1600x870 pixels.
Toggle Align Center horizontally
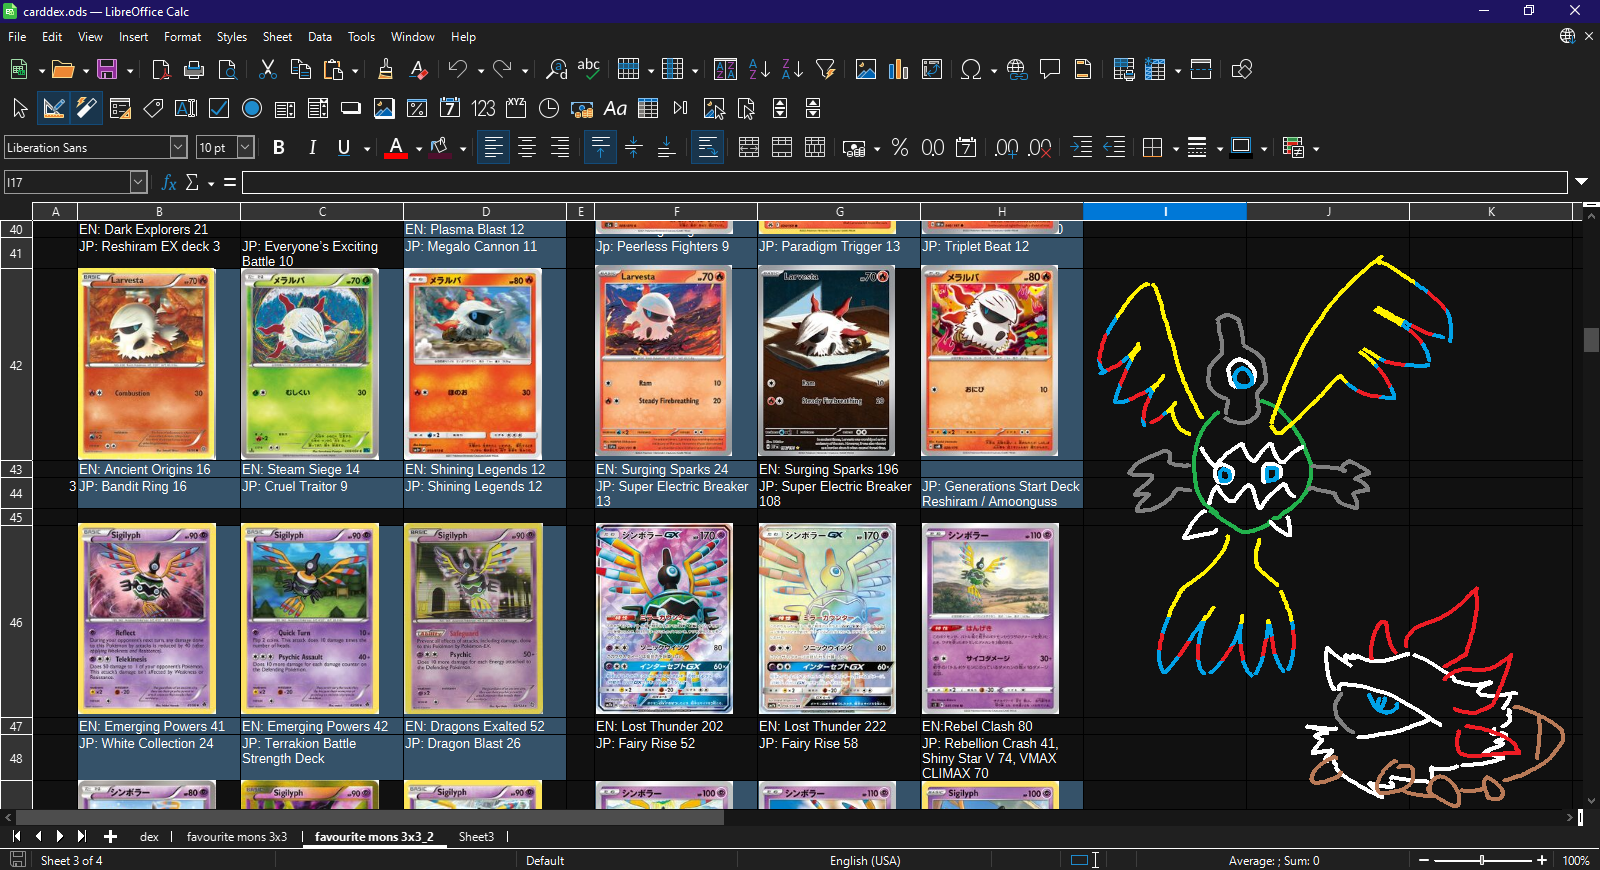tap(527, 148)
